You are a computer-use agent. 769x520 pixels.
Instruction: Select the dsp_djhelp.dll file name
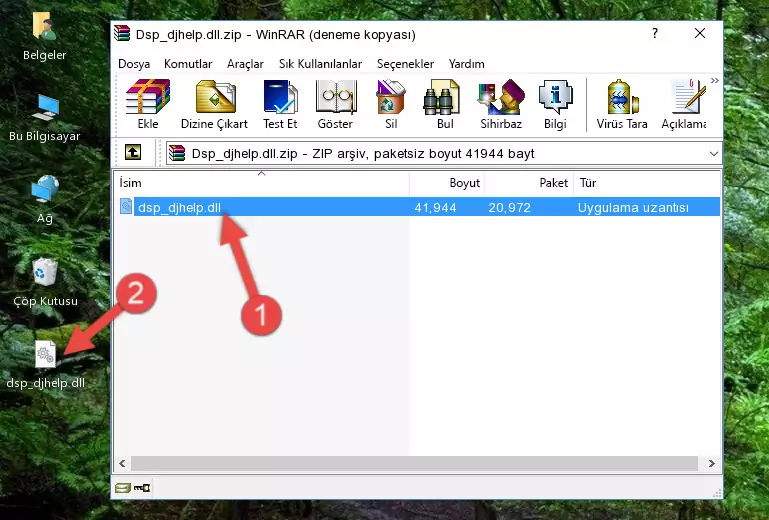click(x=179, y=208)
